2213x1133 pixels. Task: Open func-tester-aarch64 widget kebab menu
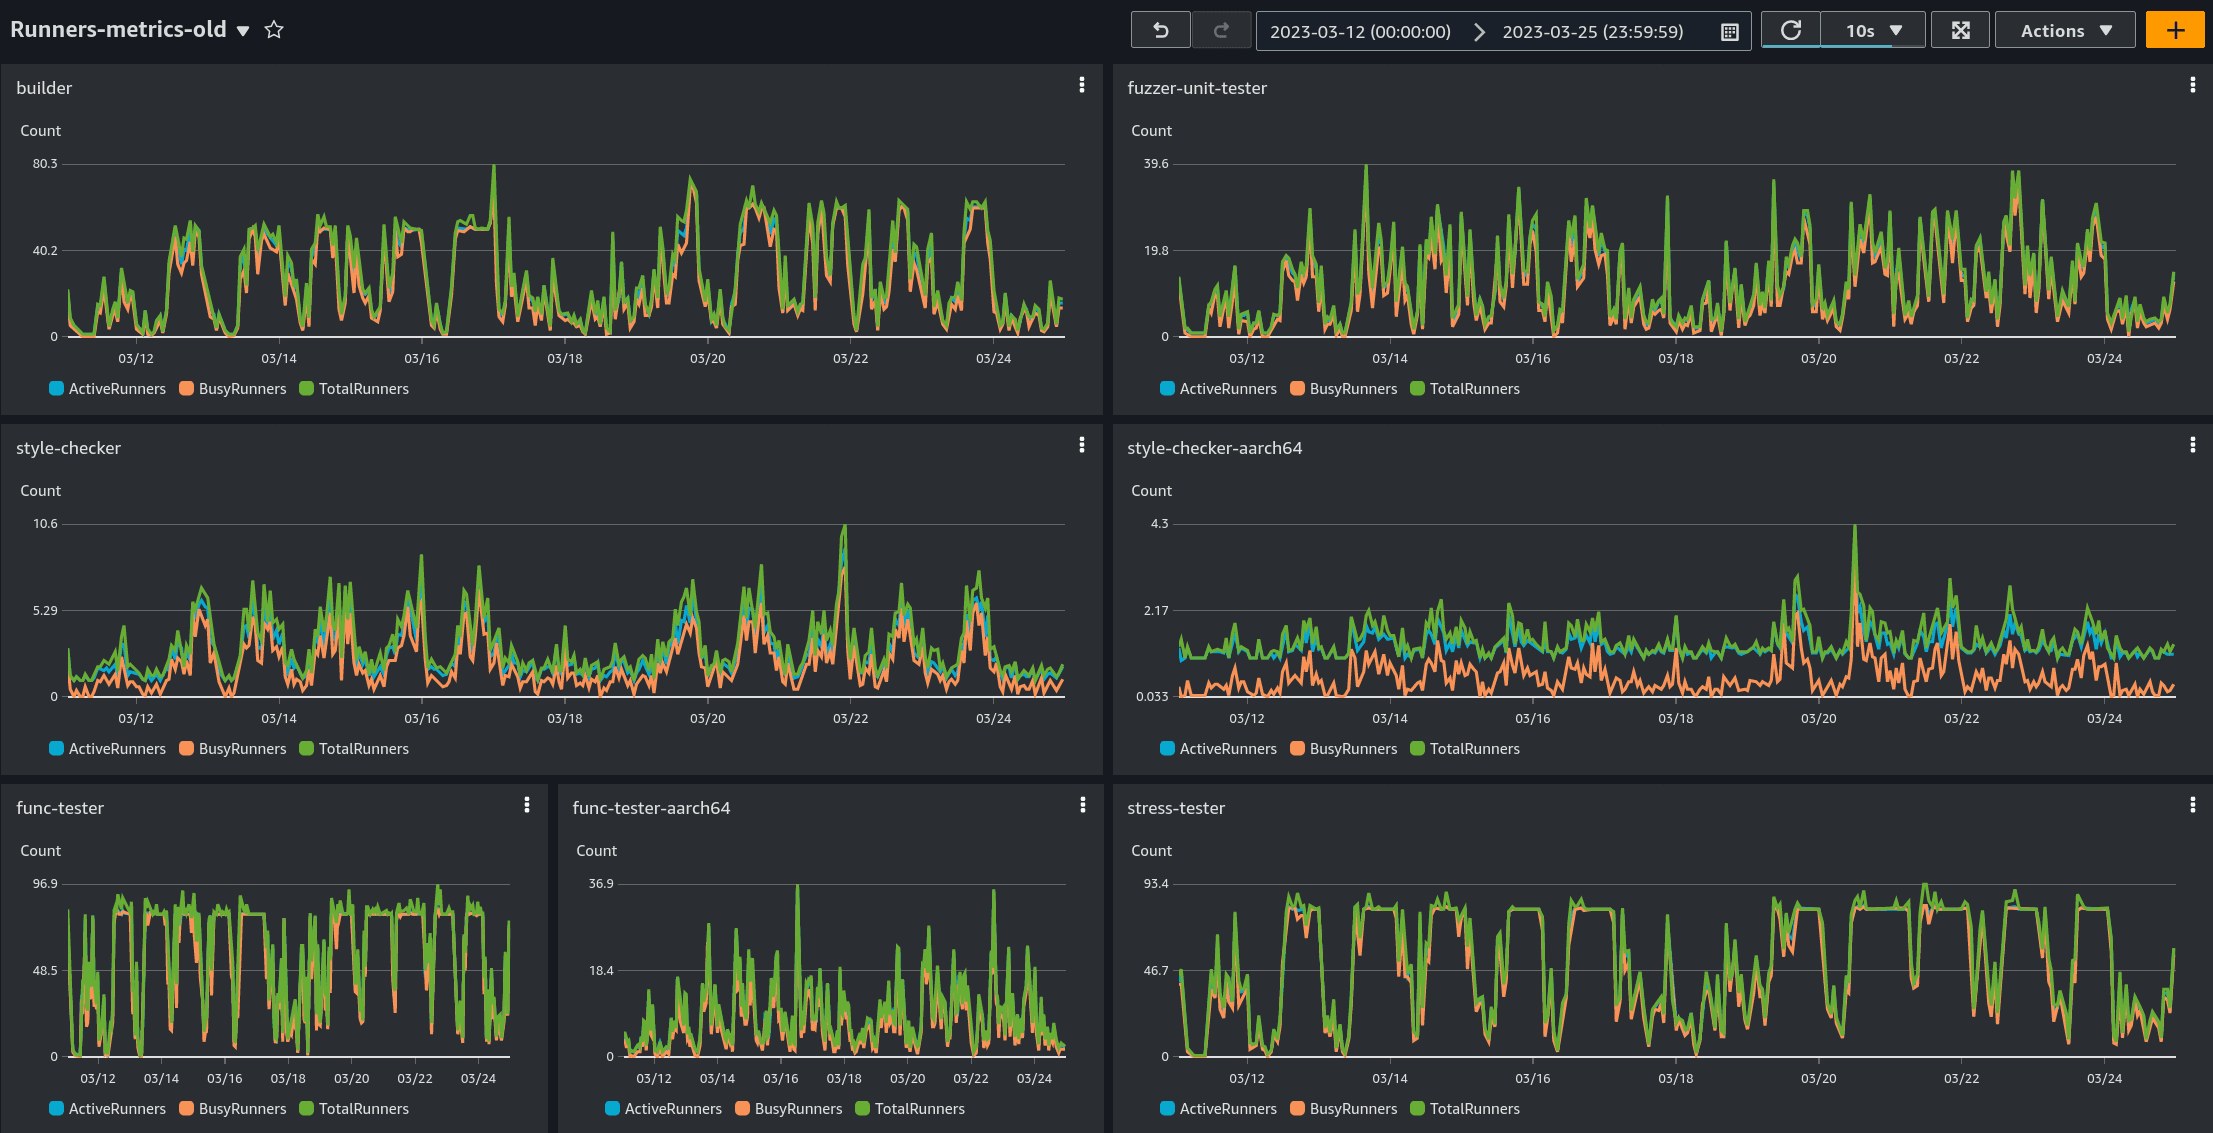[1082, 806]
